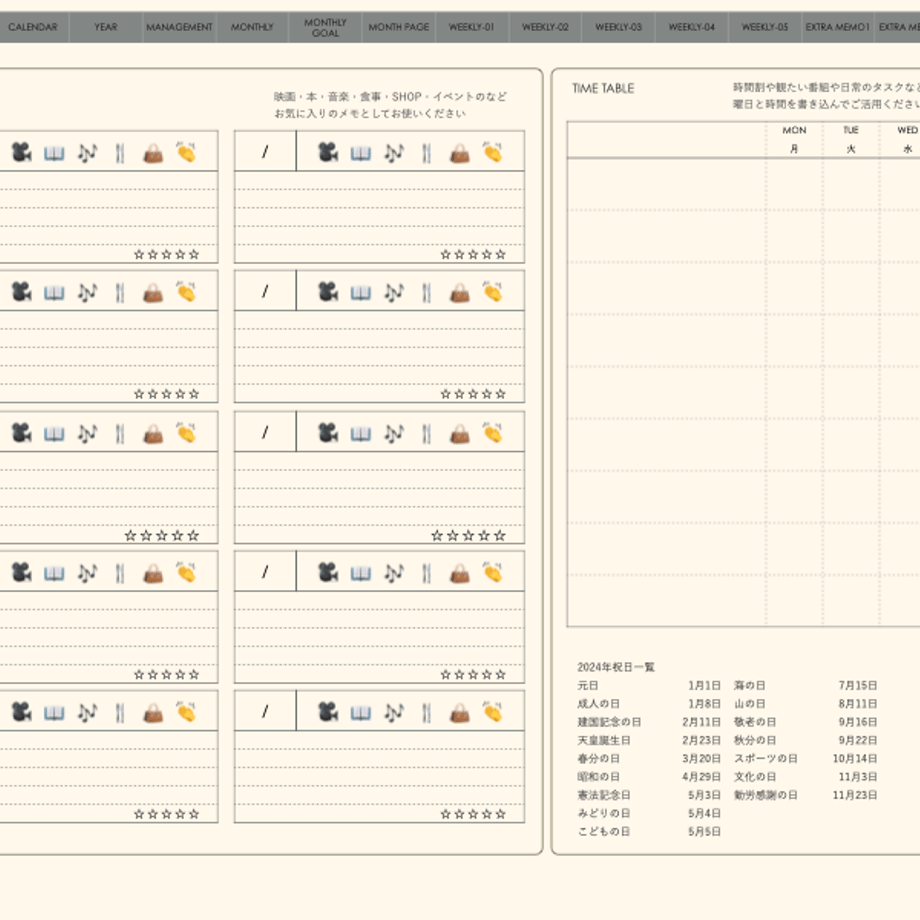The width and height of the screenshot is (920, 920).
Task: Tap date slash field of bottom right-column card
Action: 265,711
